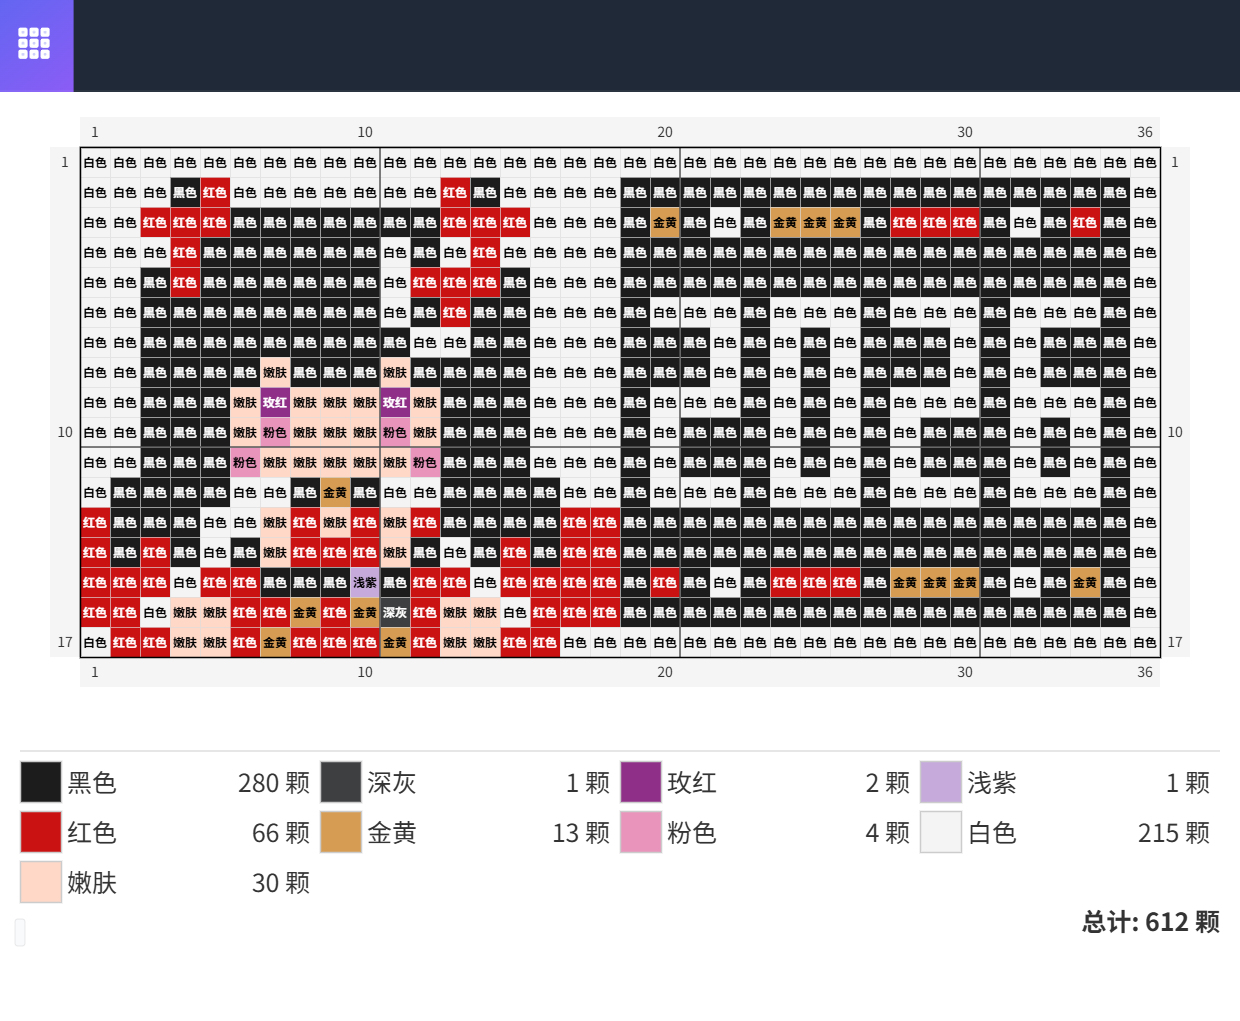This screenshot has width=1240, height=1021.
Task: Open the purple app grid menu icon
Action: click(x=34, y=44)
